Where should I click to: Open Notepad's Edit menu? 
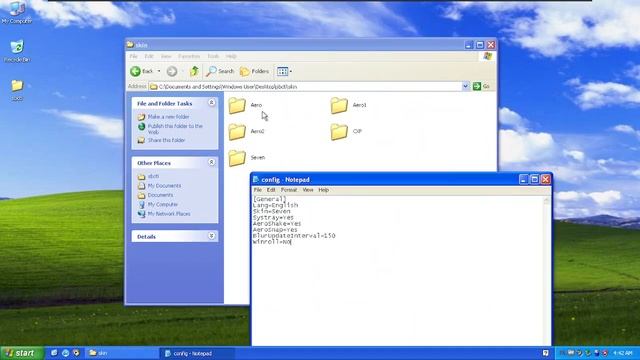click(x=271, y=190)
